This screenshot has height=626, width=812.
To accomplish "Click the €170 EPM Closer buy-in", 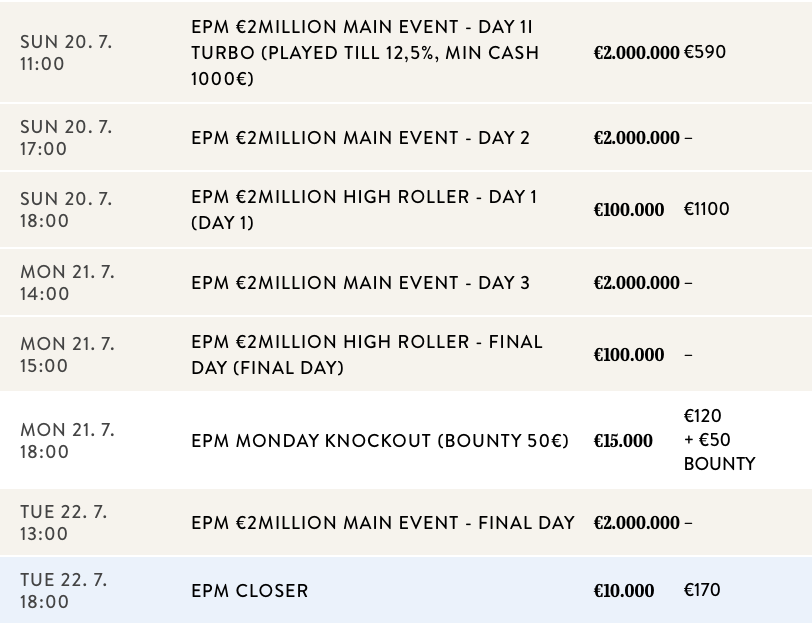I will tap(701, 590).
